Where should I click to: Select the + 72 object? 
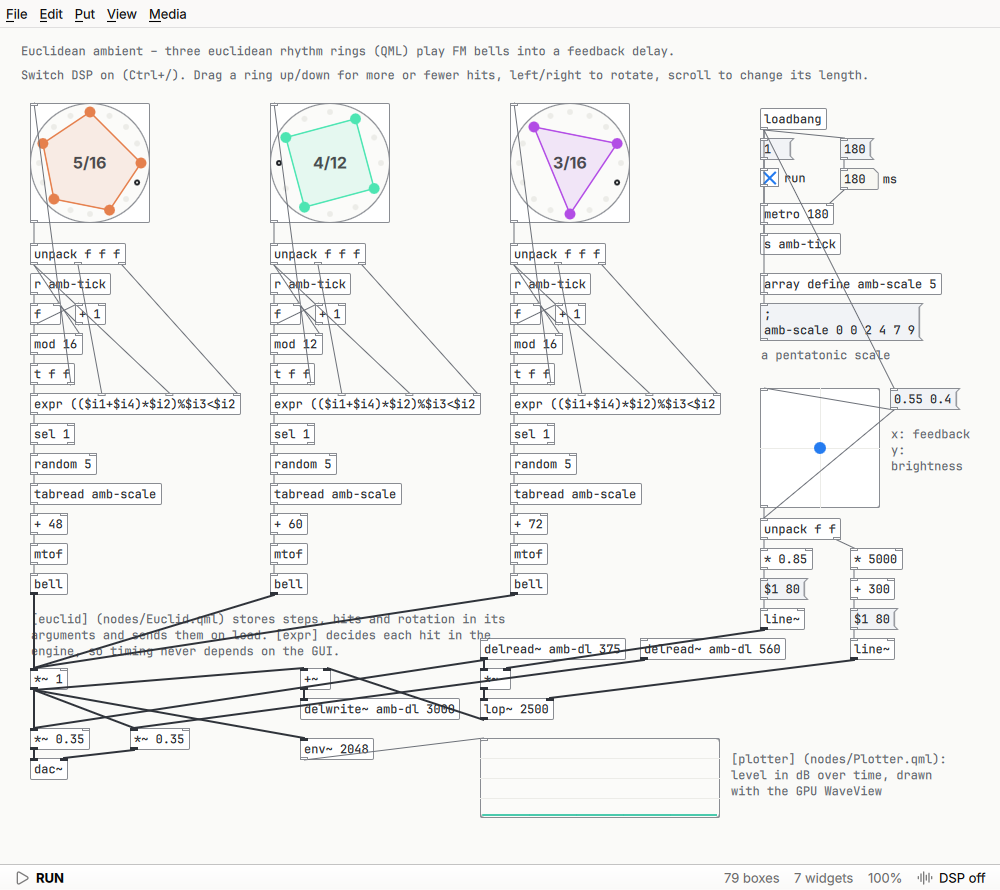pos(529,524)
